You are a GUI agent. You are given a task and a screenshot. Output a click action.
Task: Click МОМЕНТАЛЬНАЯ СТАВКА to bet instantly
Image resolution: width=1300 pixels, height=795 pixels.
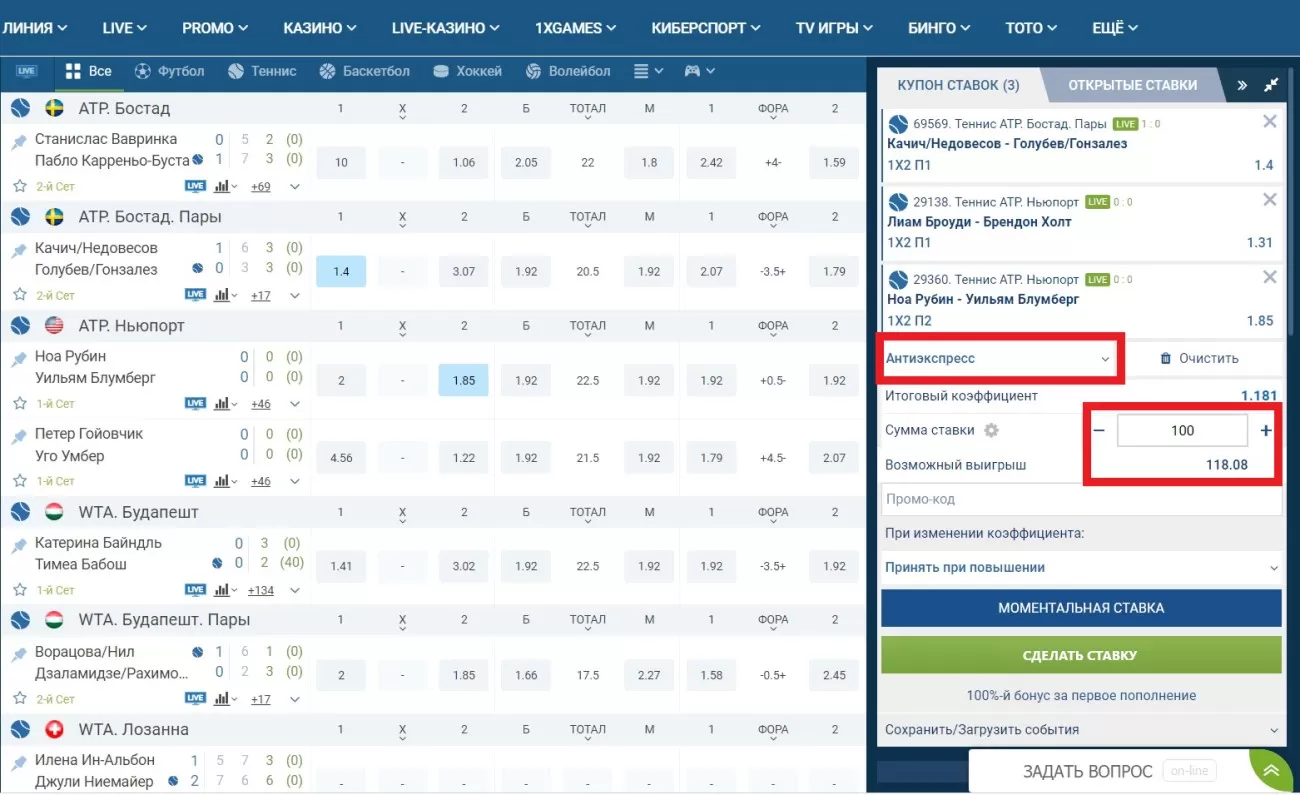[1080, 608]
